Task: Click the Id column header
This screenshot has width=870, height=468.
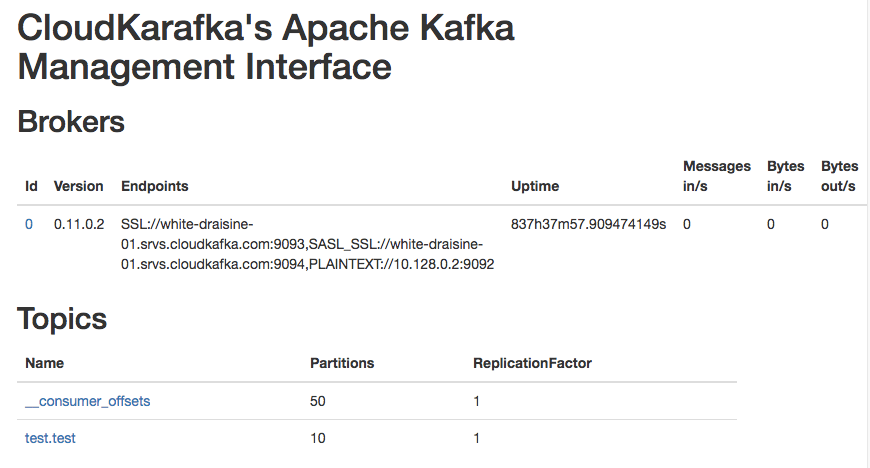Action: coord(31,186)
